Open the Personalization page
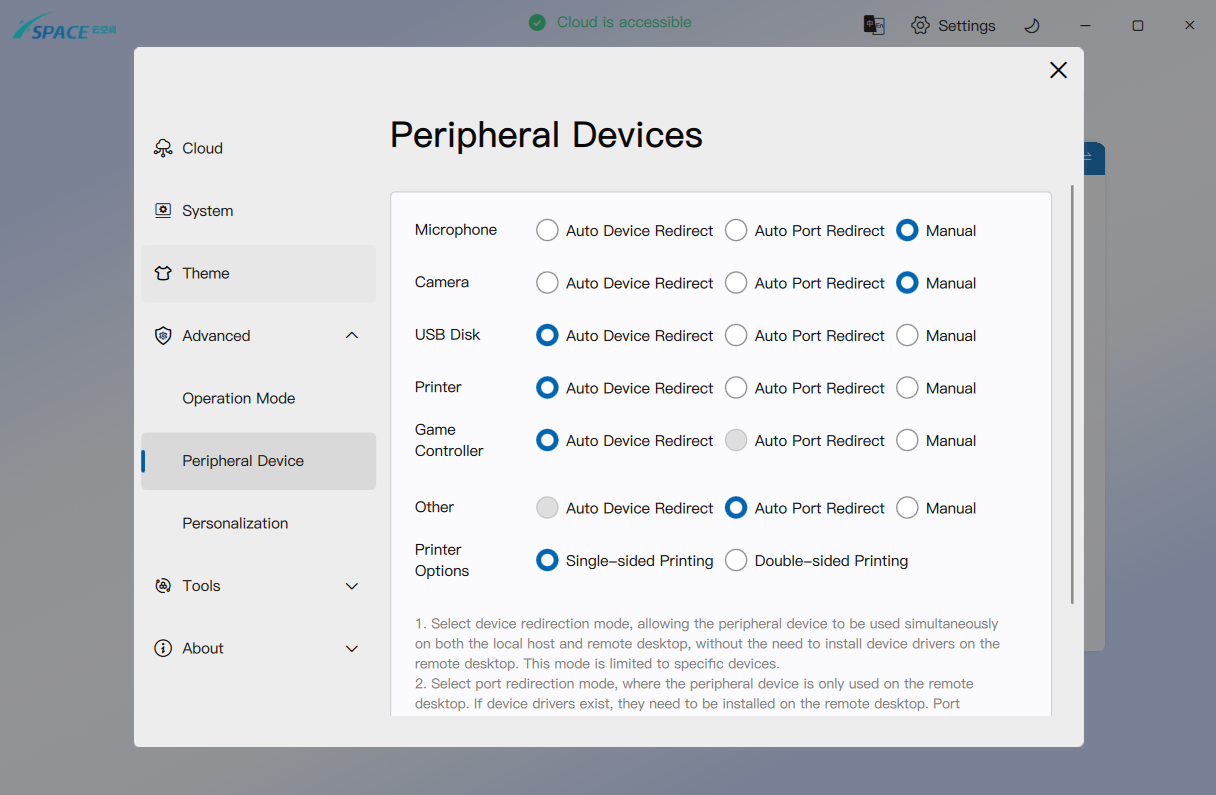 235,523
